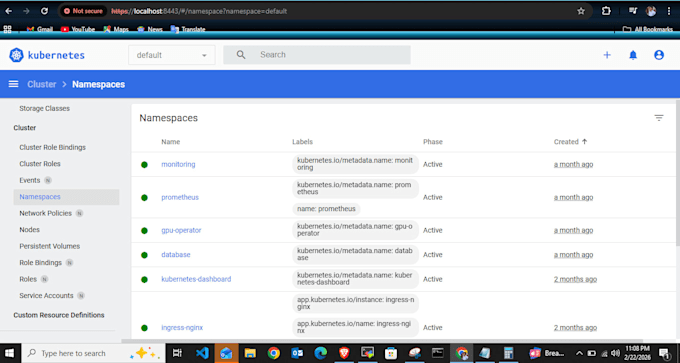This screenshot has width=680, height=363.
Task: Bookmark this page with the star icon
Action: [581, 11]
